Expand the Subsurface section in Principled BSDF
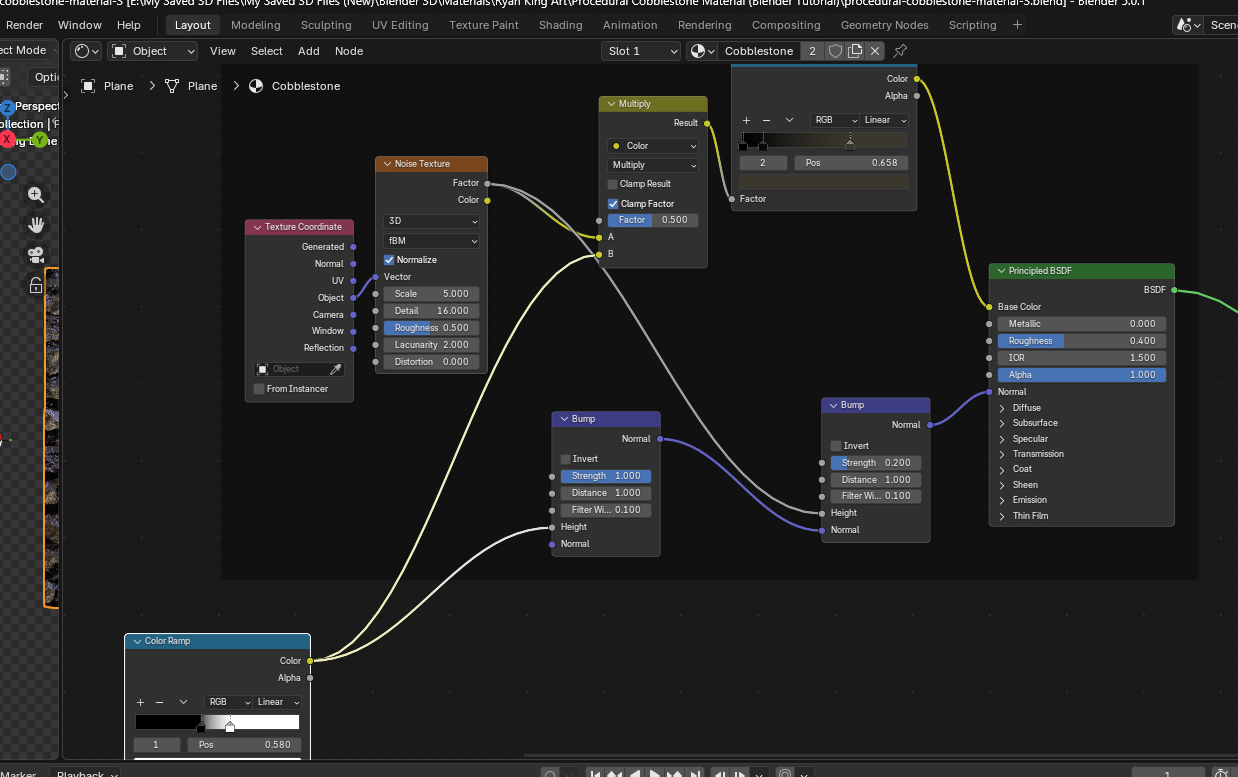This screenshot has width=1238, height=777. 1002,423
